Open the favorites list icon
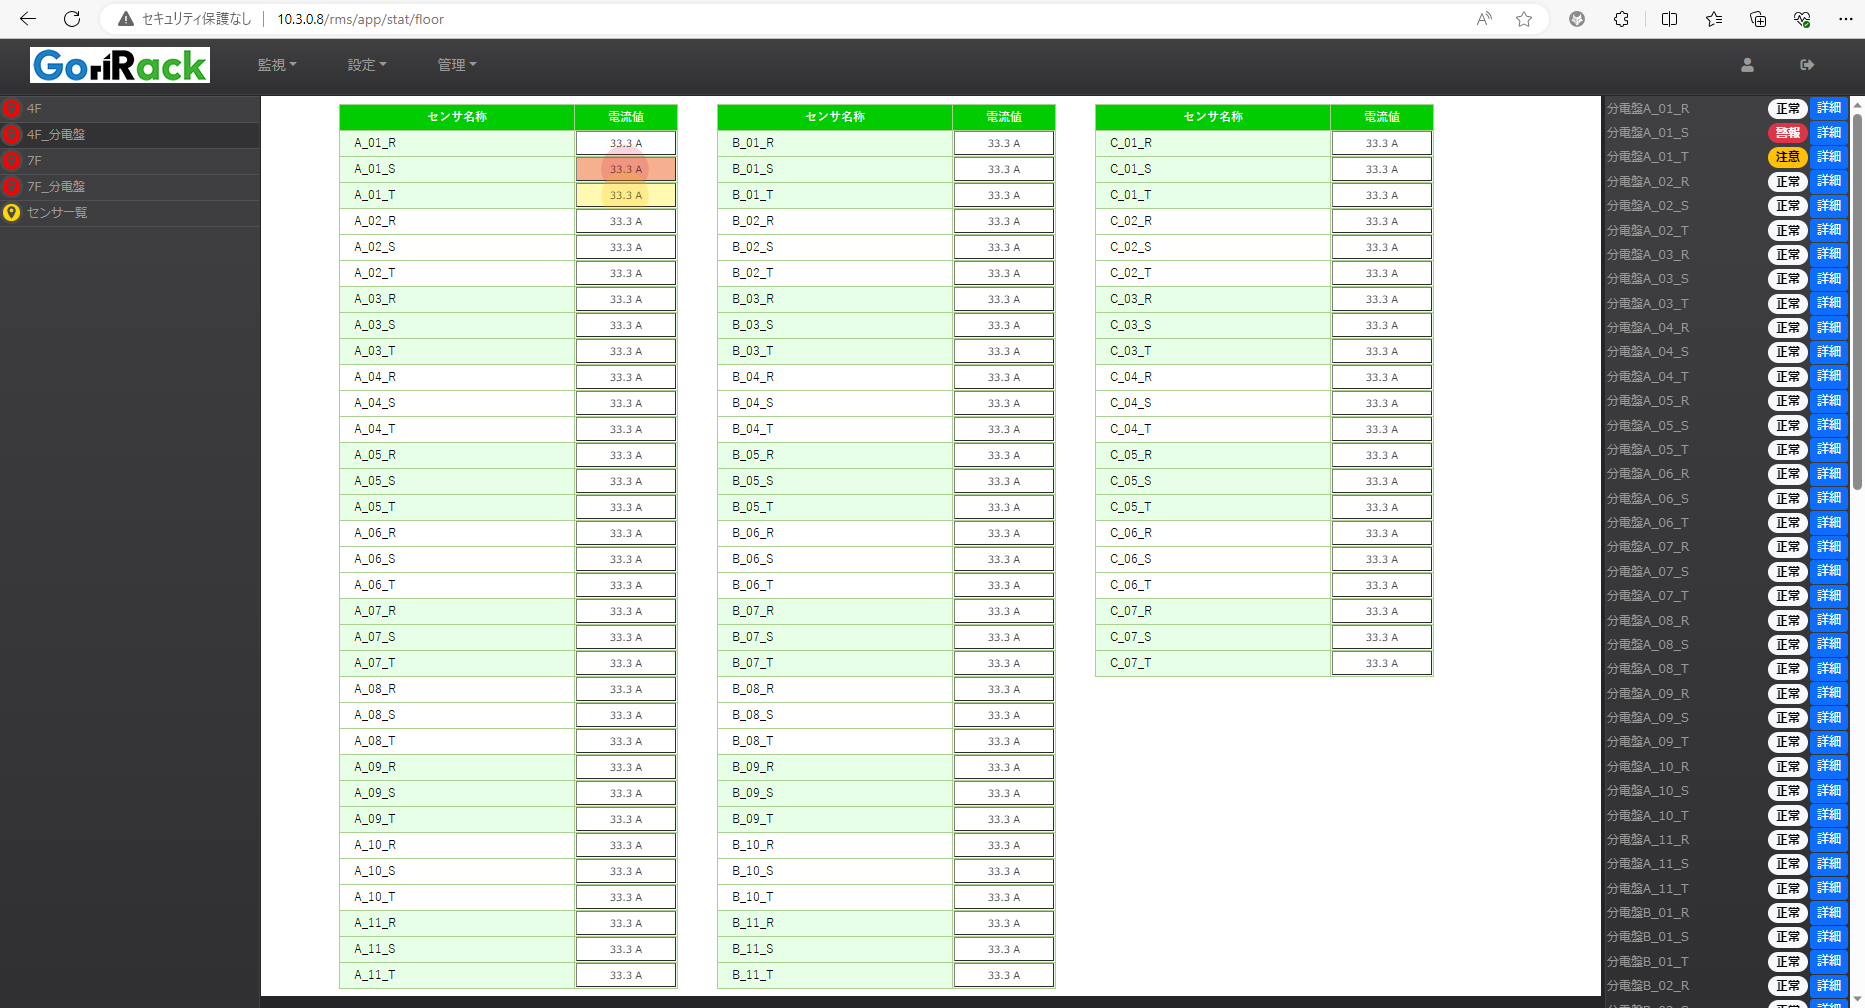Screen dimensions: 1865x1008 (x=1714, y=19)
